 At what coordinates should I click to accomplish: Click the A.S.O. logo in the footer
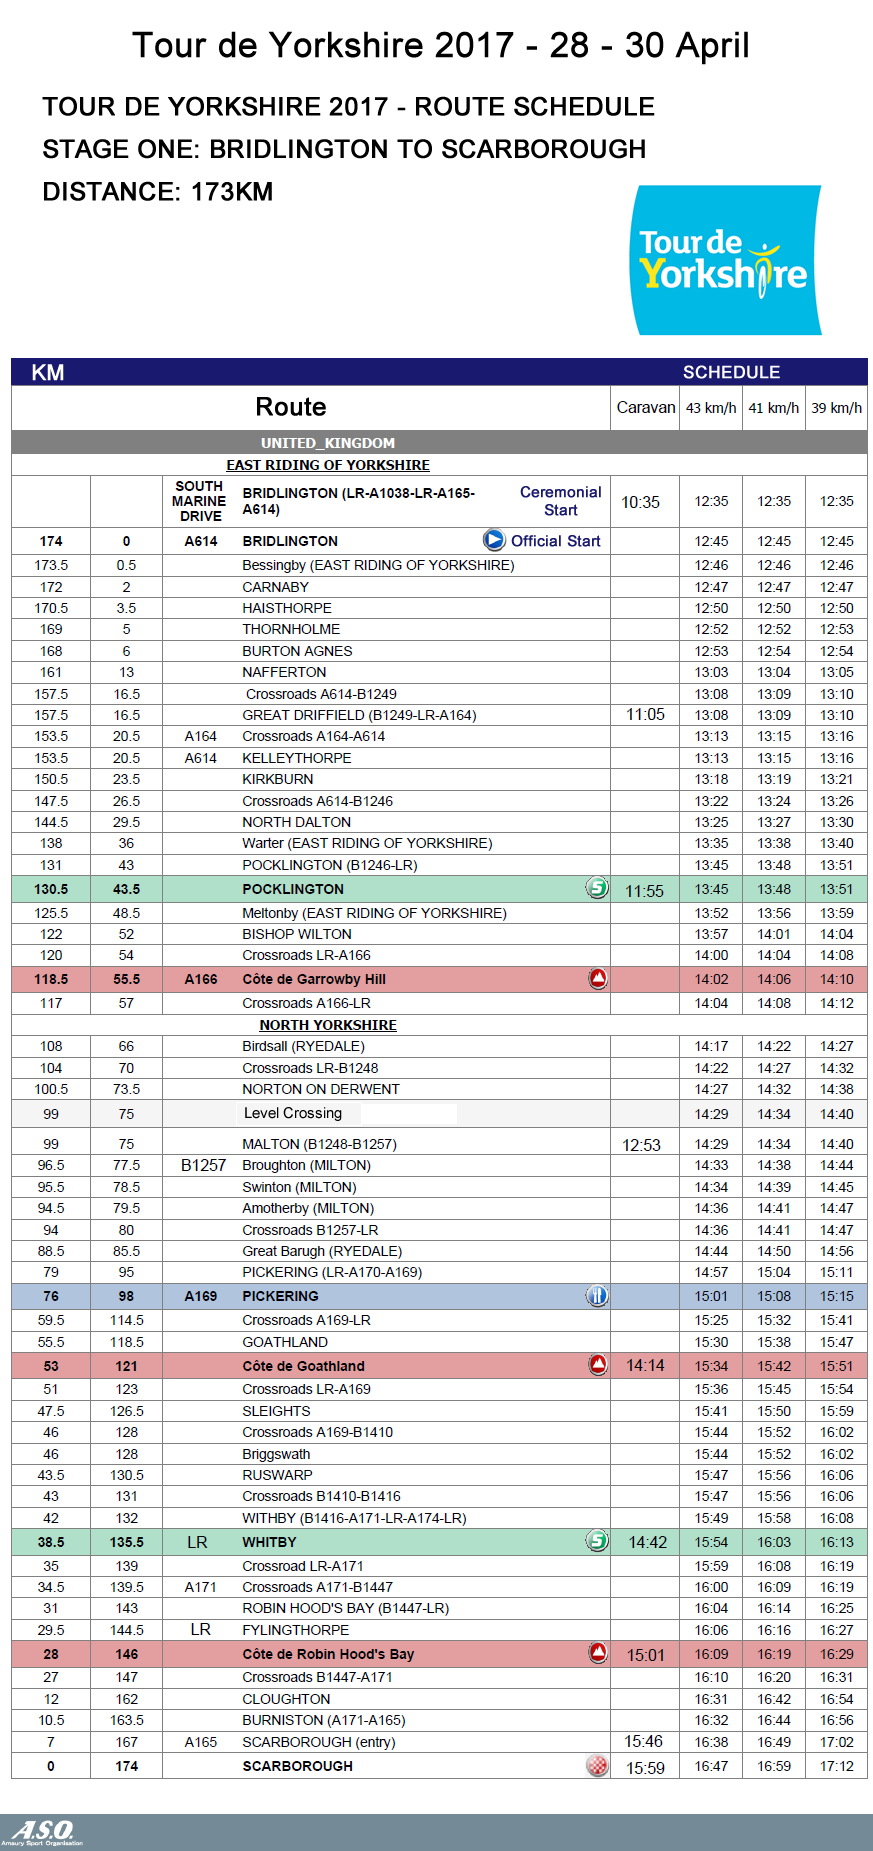coord(42,1832)
